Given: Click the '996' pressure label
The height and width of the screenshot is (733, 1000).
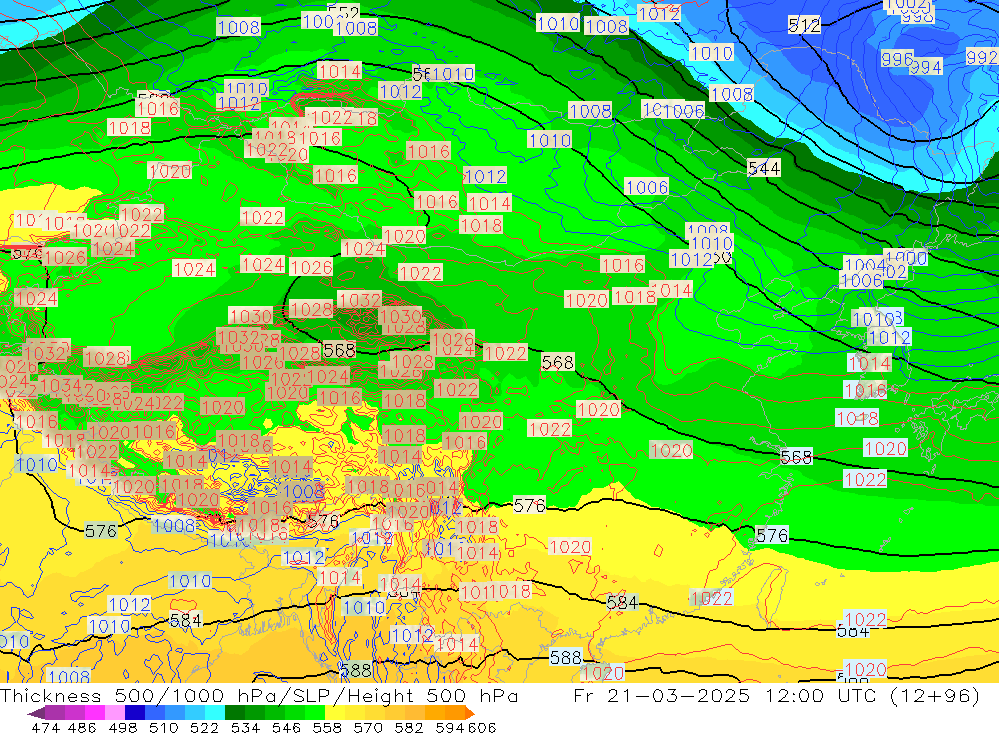Looking at the screenshot, I should point(897,59).
